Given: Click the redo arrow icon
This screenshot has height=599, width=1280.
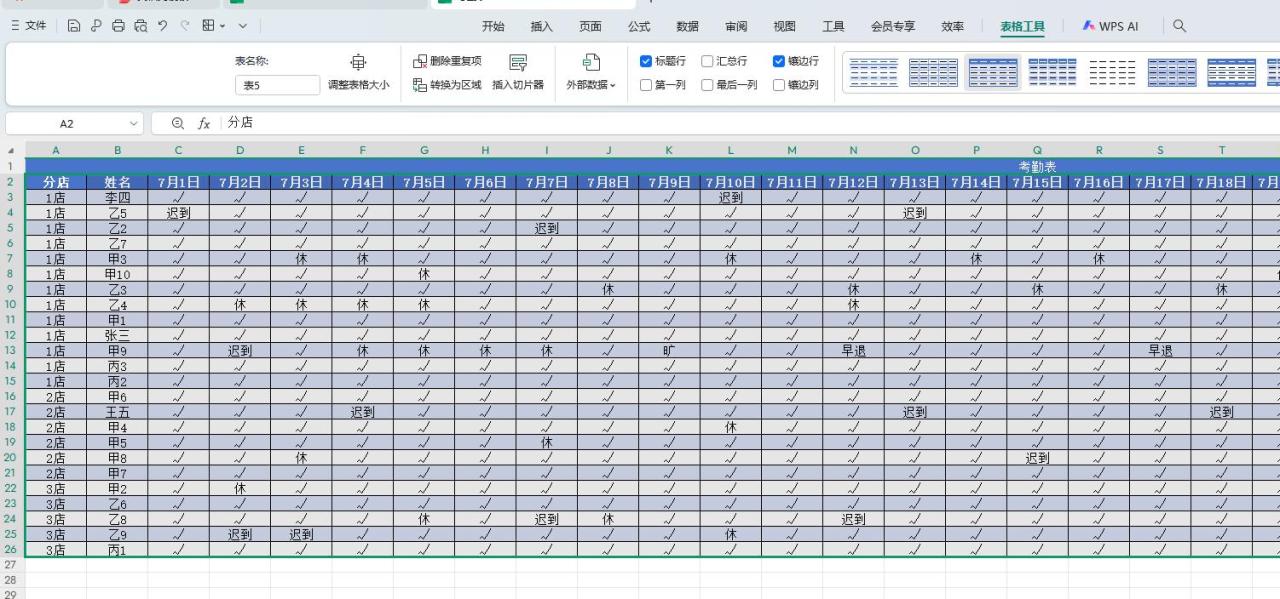Looking at the screenshot, I should point(185,26).
